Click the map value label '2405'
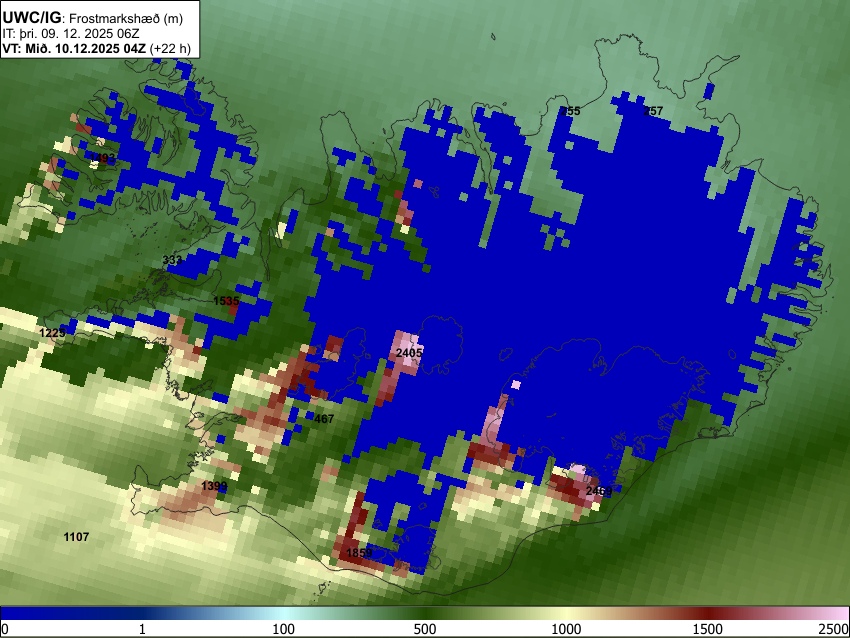Image resolution: width=850 pixels, height=638 pixels. tap(409, 353)
